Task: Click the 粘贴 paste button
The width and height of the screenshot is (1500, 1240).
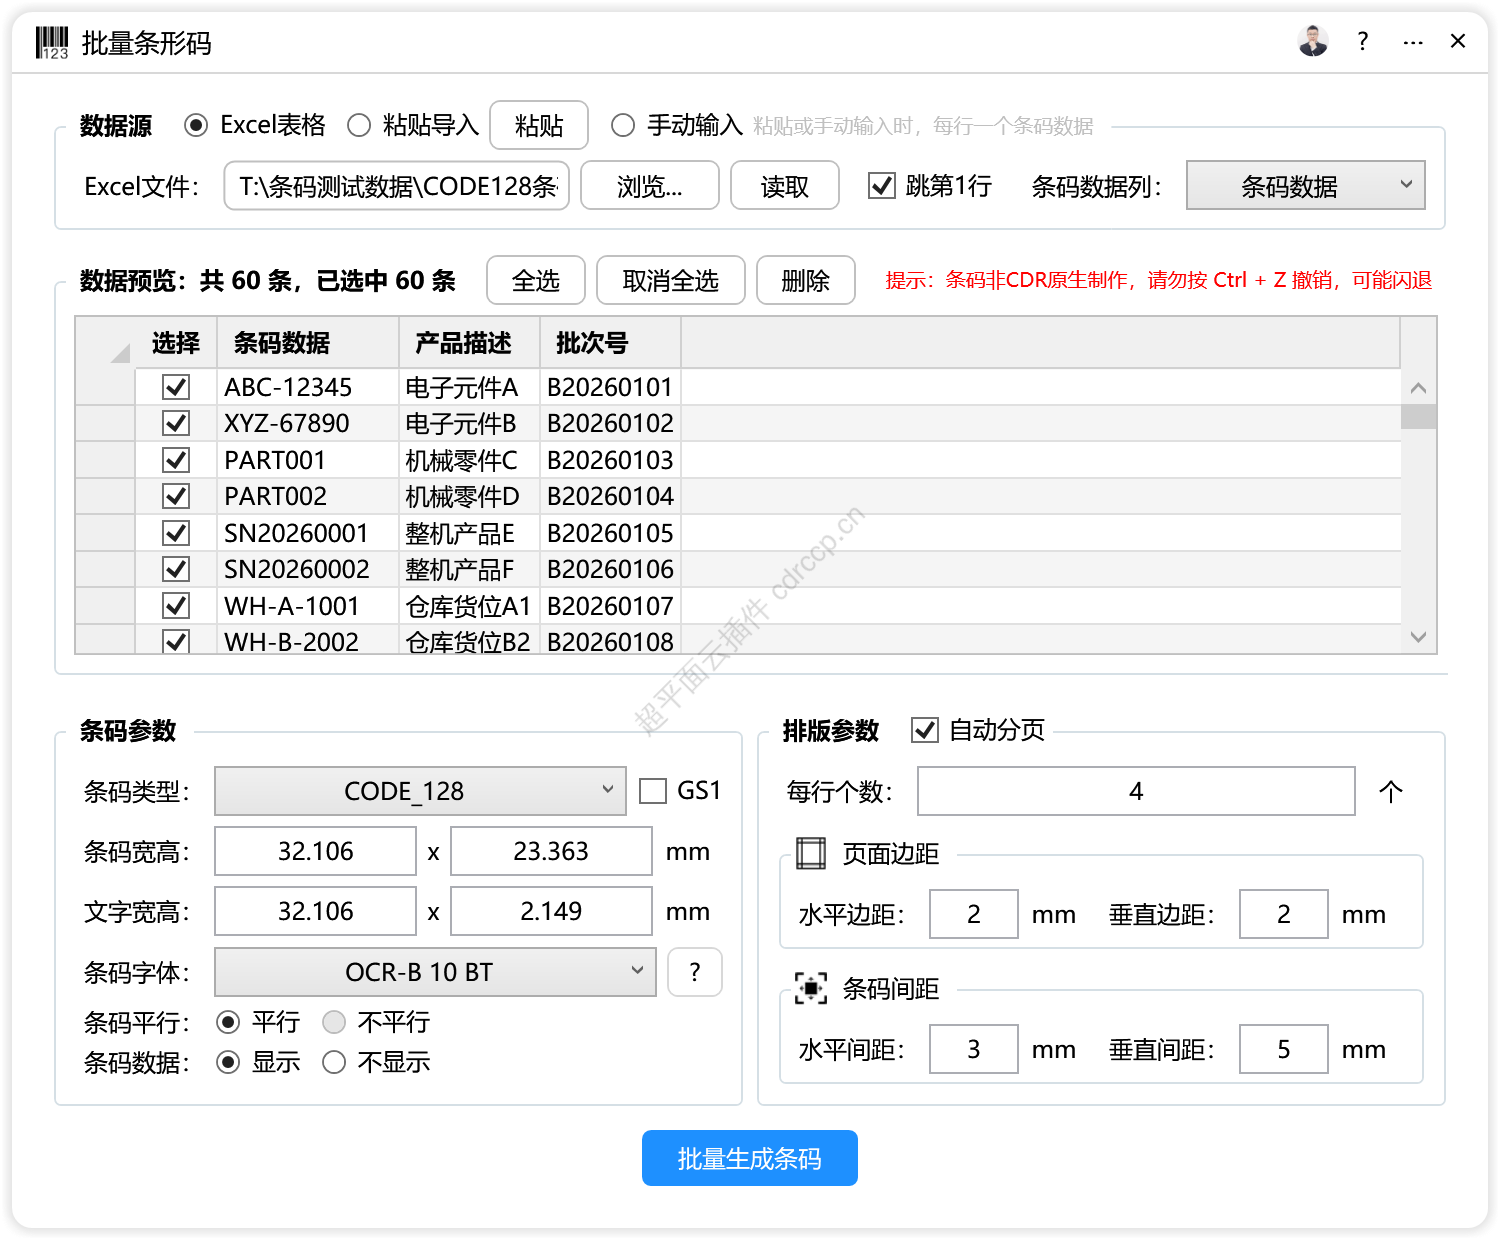Action: pos(539,126)
